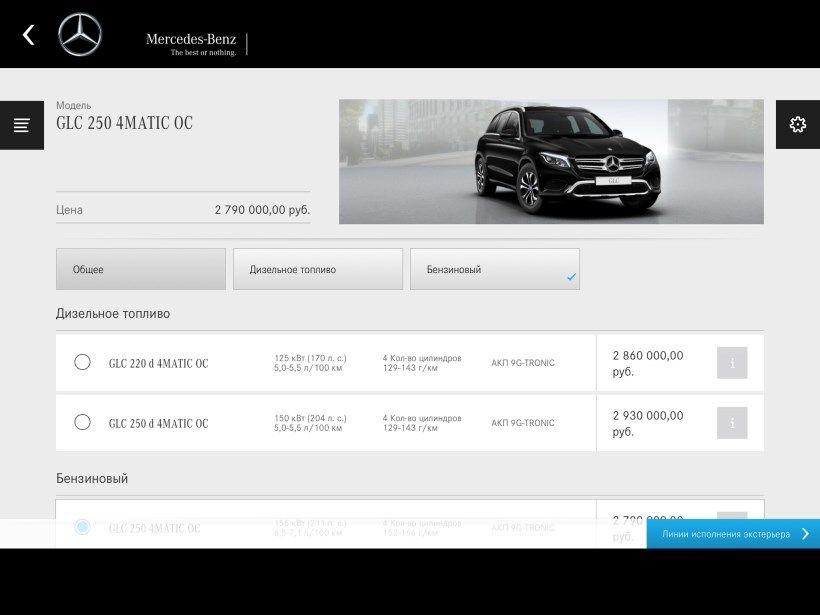820x615 pixels.
Task: Open the left side menu list icon
Action: 21,125
